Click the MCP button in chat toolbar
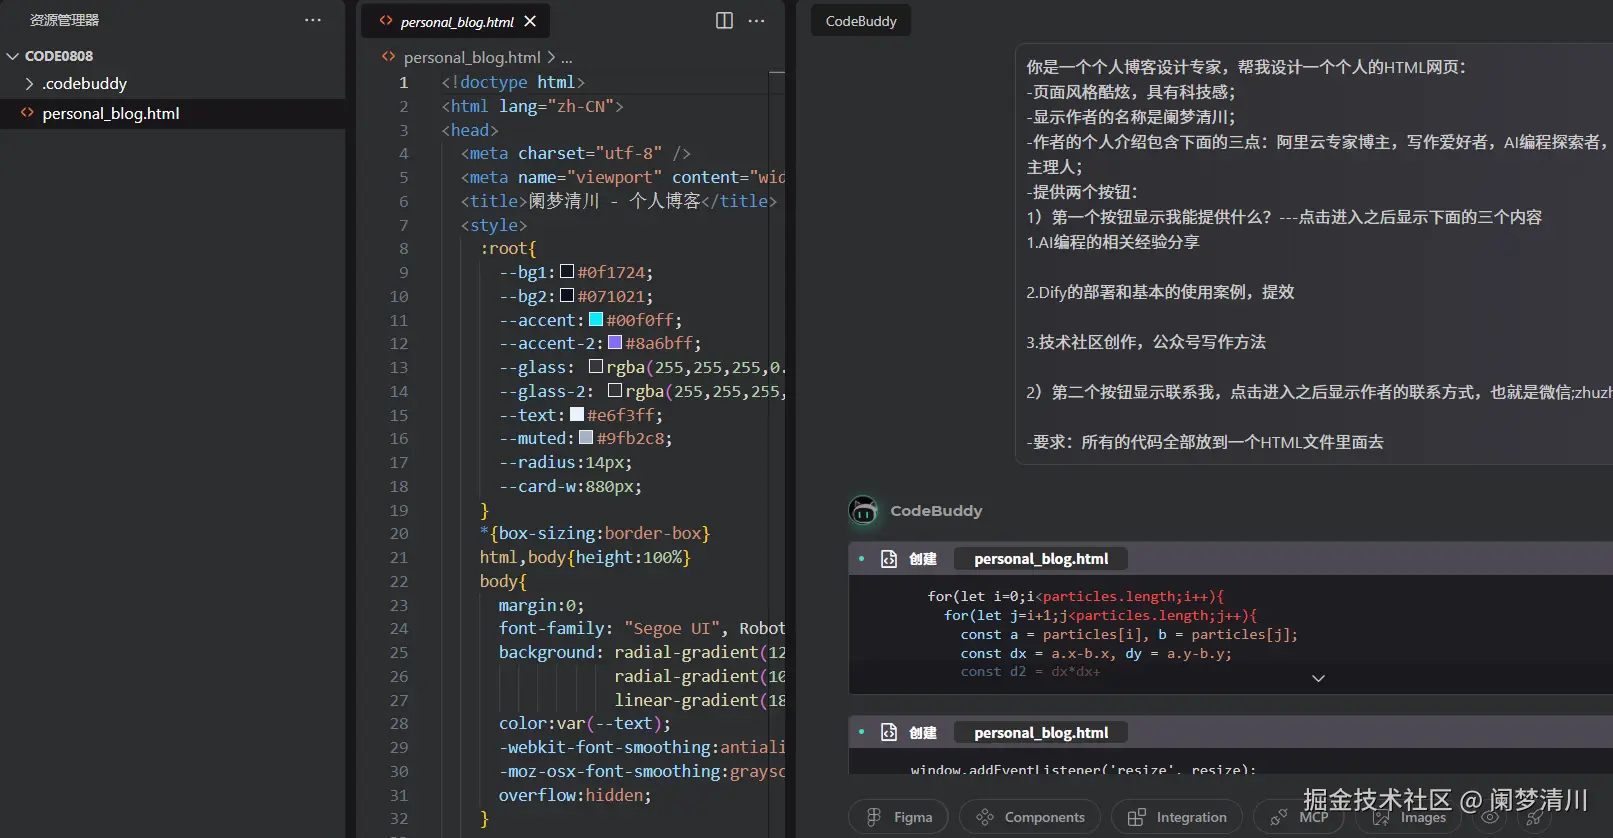Image resolution: width=1613 pixels, height=838 pixels. click(x=1300, y=817)
